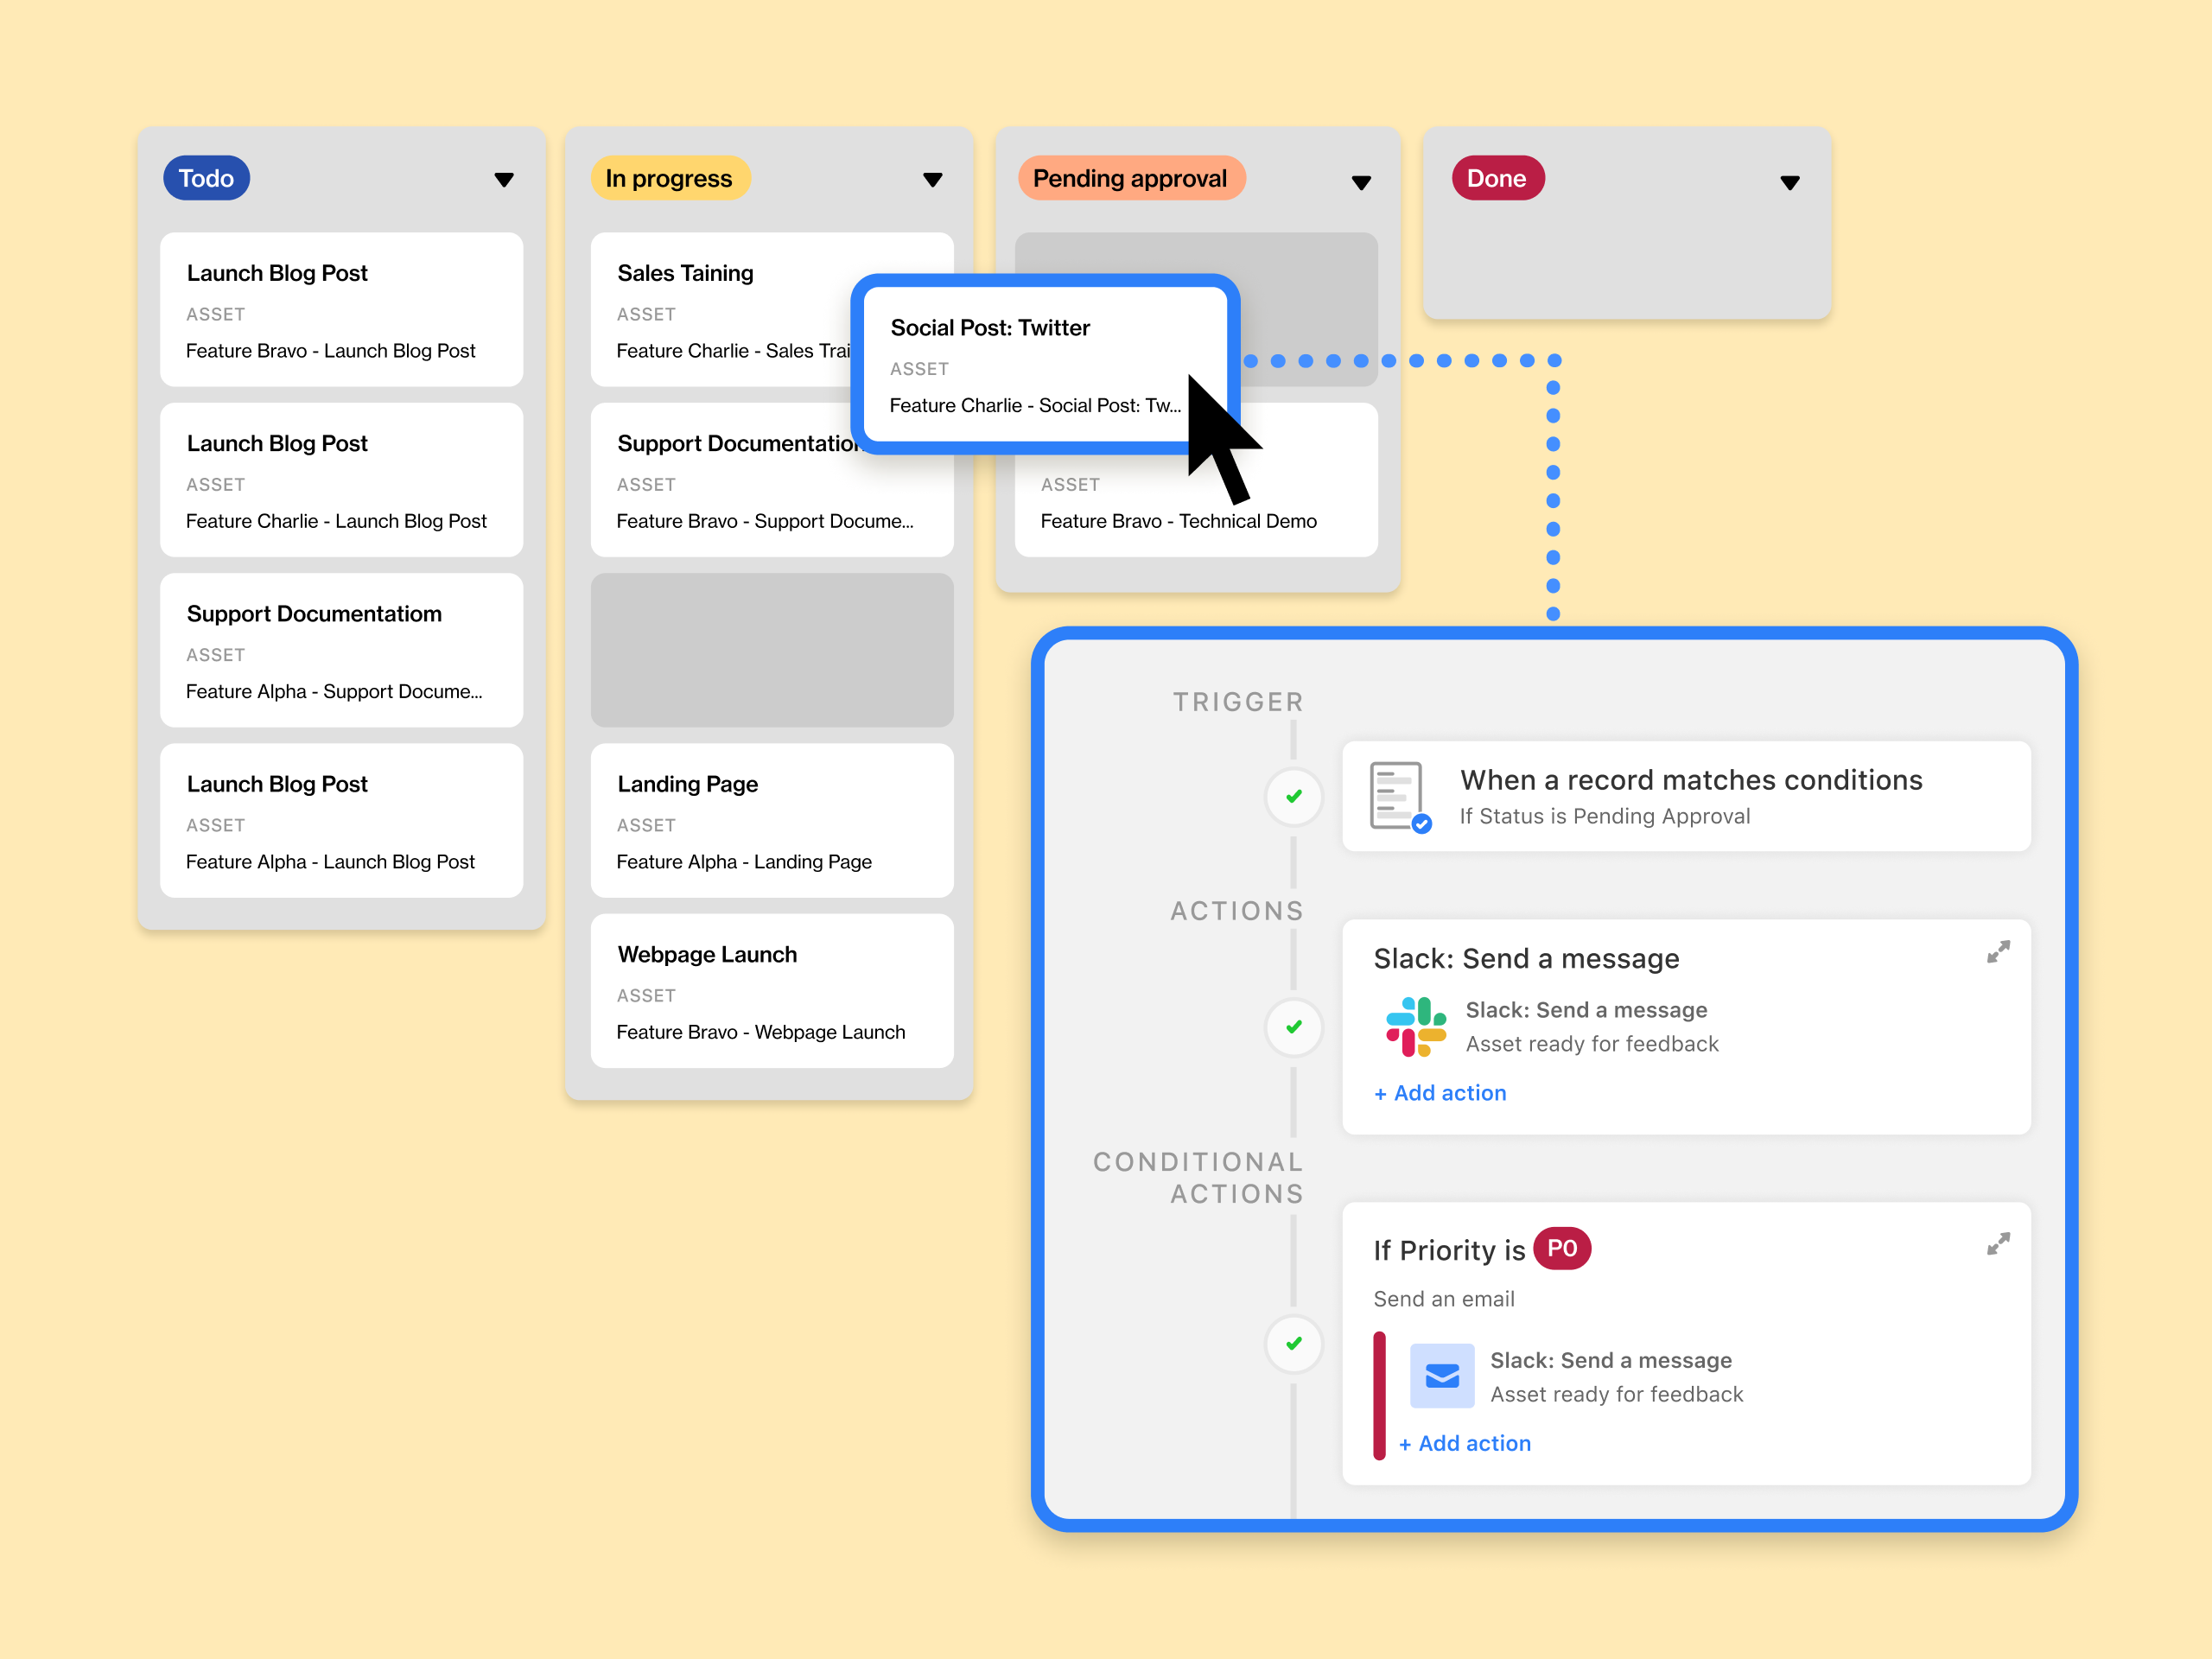Click the green checkmark next to the trigger
Image resolution: width=2212 pixels, height=1659 pixels.
click(1293, 797)
